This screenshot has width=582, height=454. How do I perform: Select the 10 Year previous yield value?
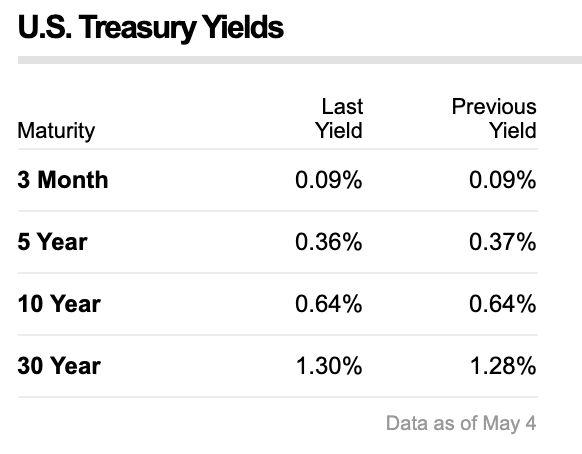[503, 304]
